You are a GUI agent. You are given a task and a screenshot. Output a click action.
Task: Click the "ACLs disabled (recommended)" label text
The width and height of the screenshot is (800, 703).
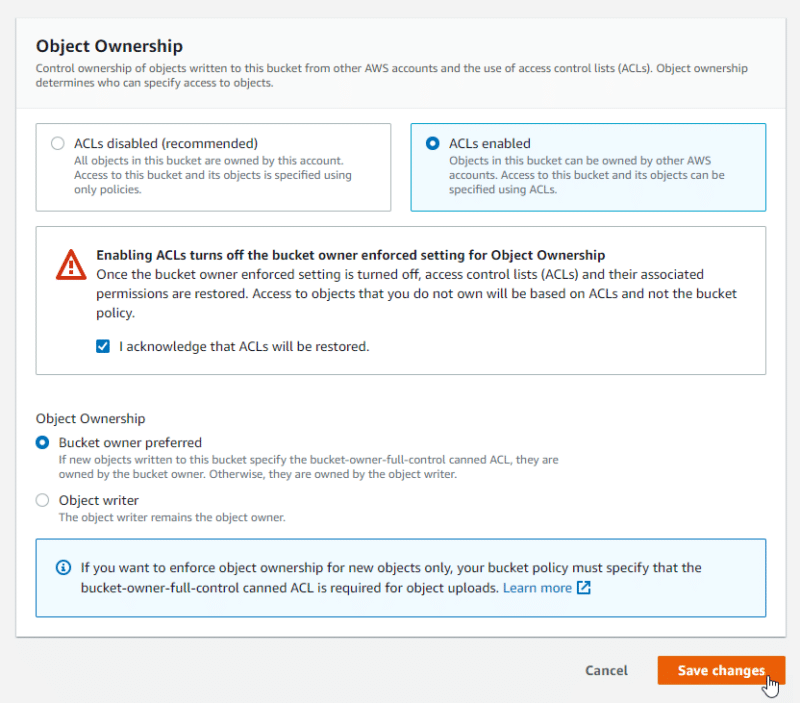pos(166,143)
